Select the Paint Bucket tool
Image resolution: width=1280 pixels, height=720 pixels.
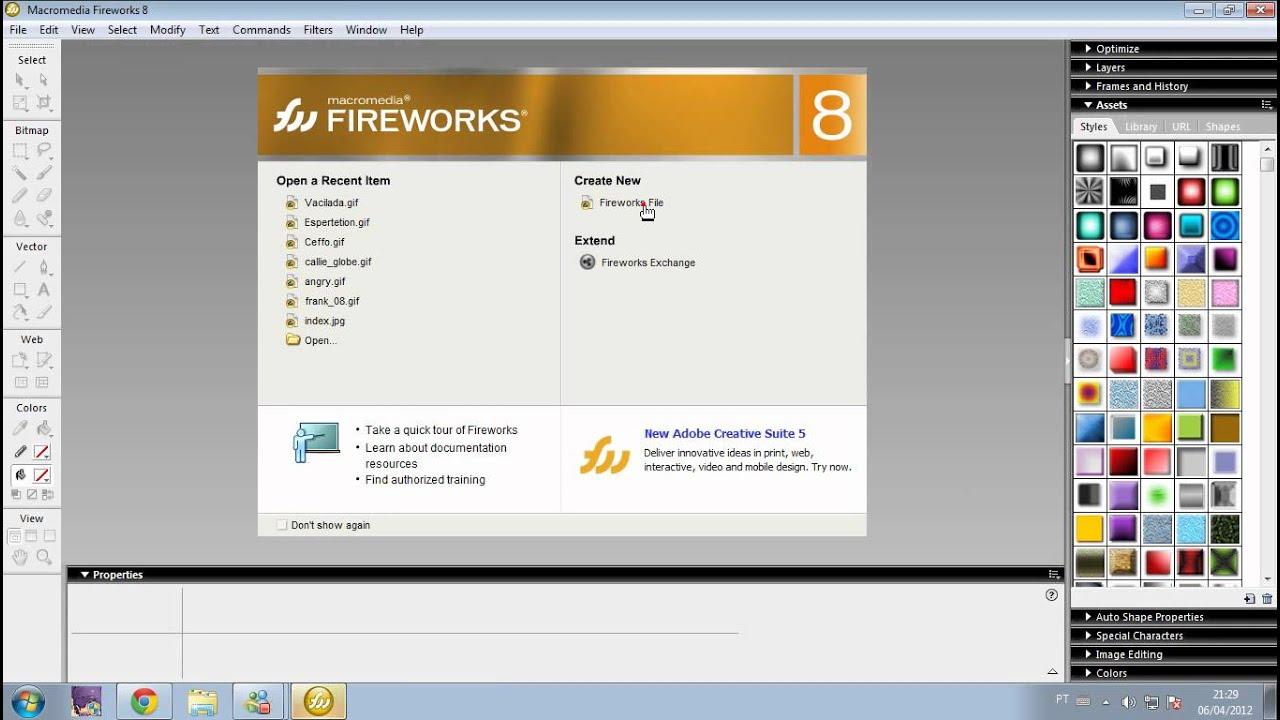(x=43, y=428)
